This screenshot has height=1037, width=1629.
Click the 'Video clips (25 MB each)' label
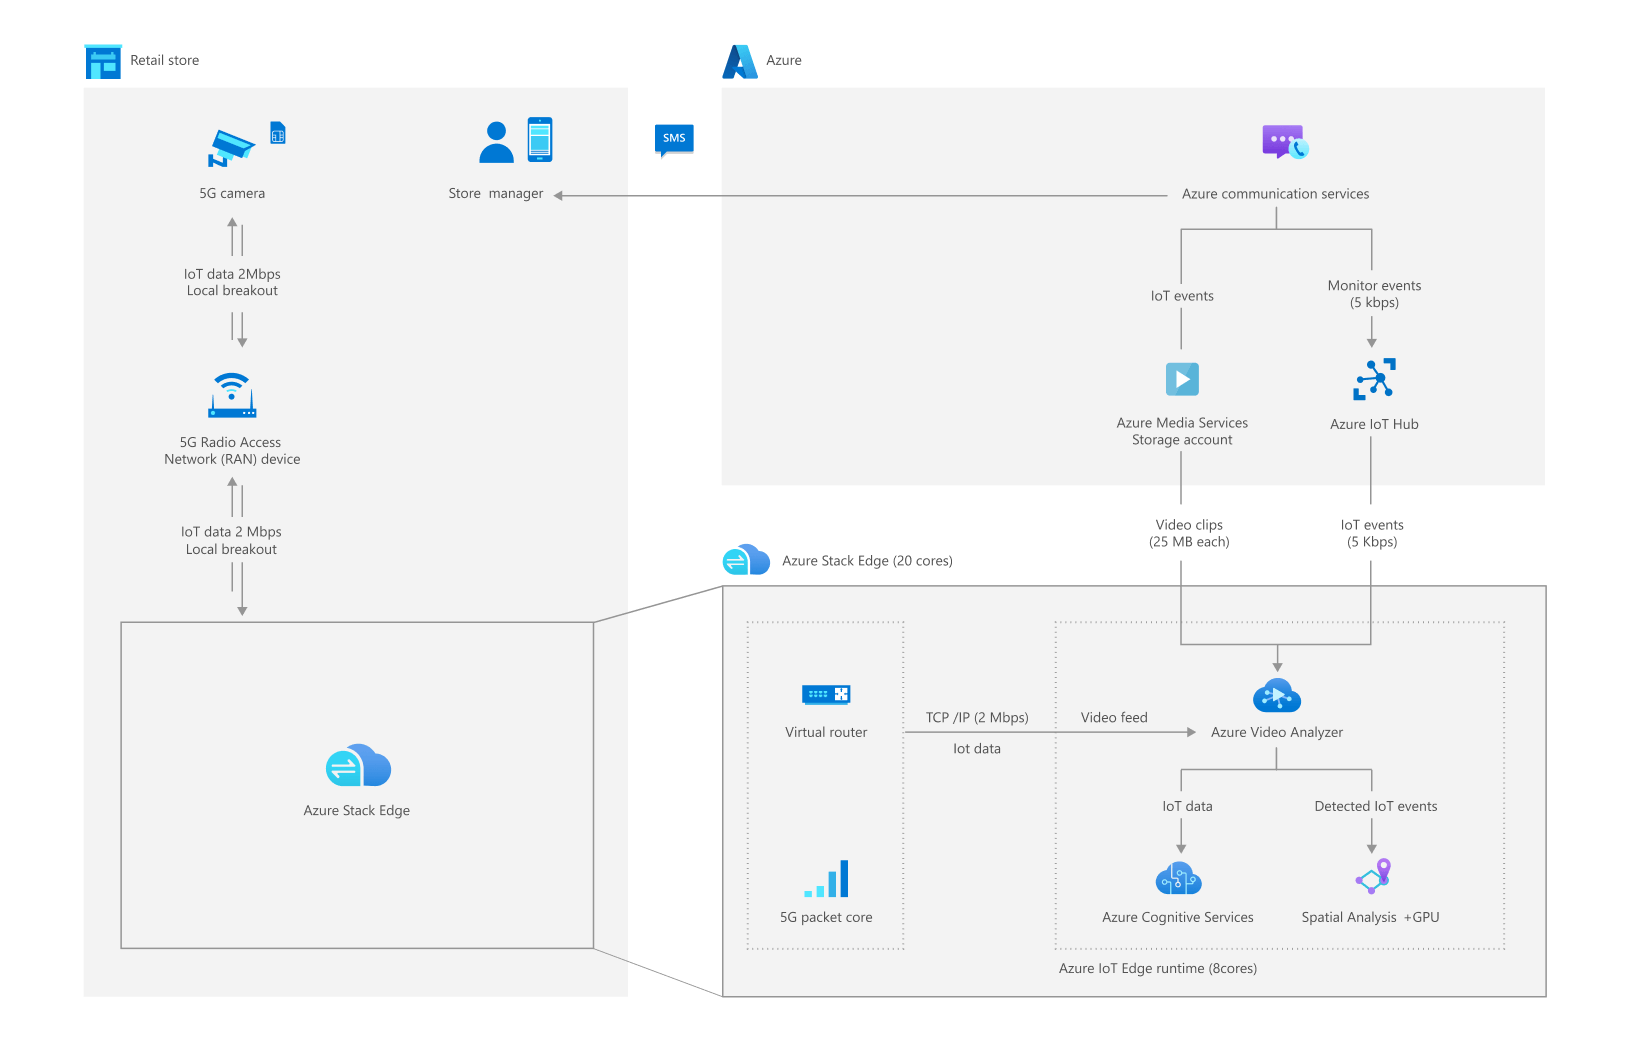tap(1189, 533)
